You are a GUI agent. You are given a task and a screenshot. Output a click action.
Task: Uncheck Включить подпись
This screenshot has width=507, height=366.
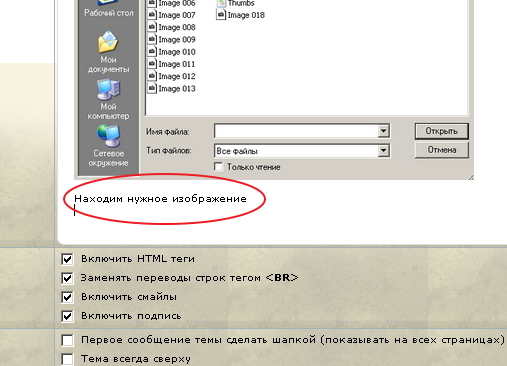[67, 316]
